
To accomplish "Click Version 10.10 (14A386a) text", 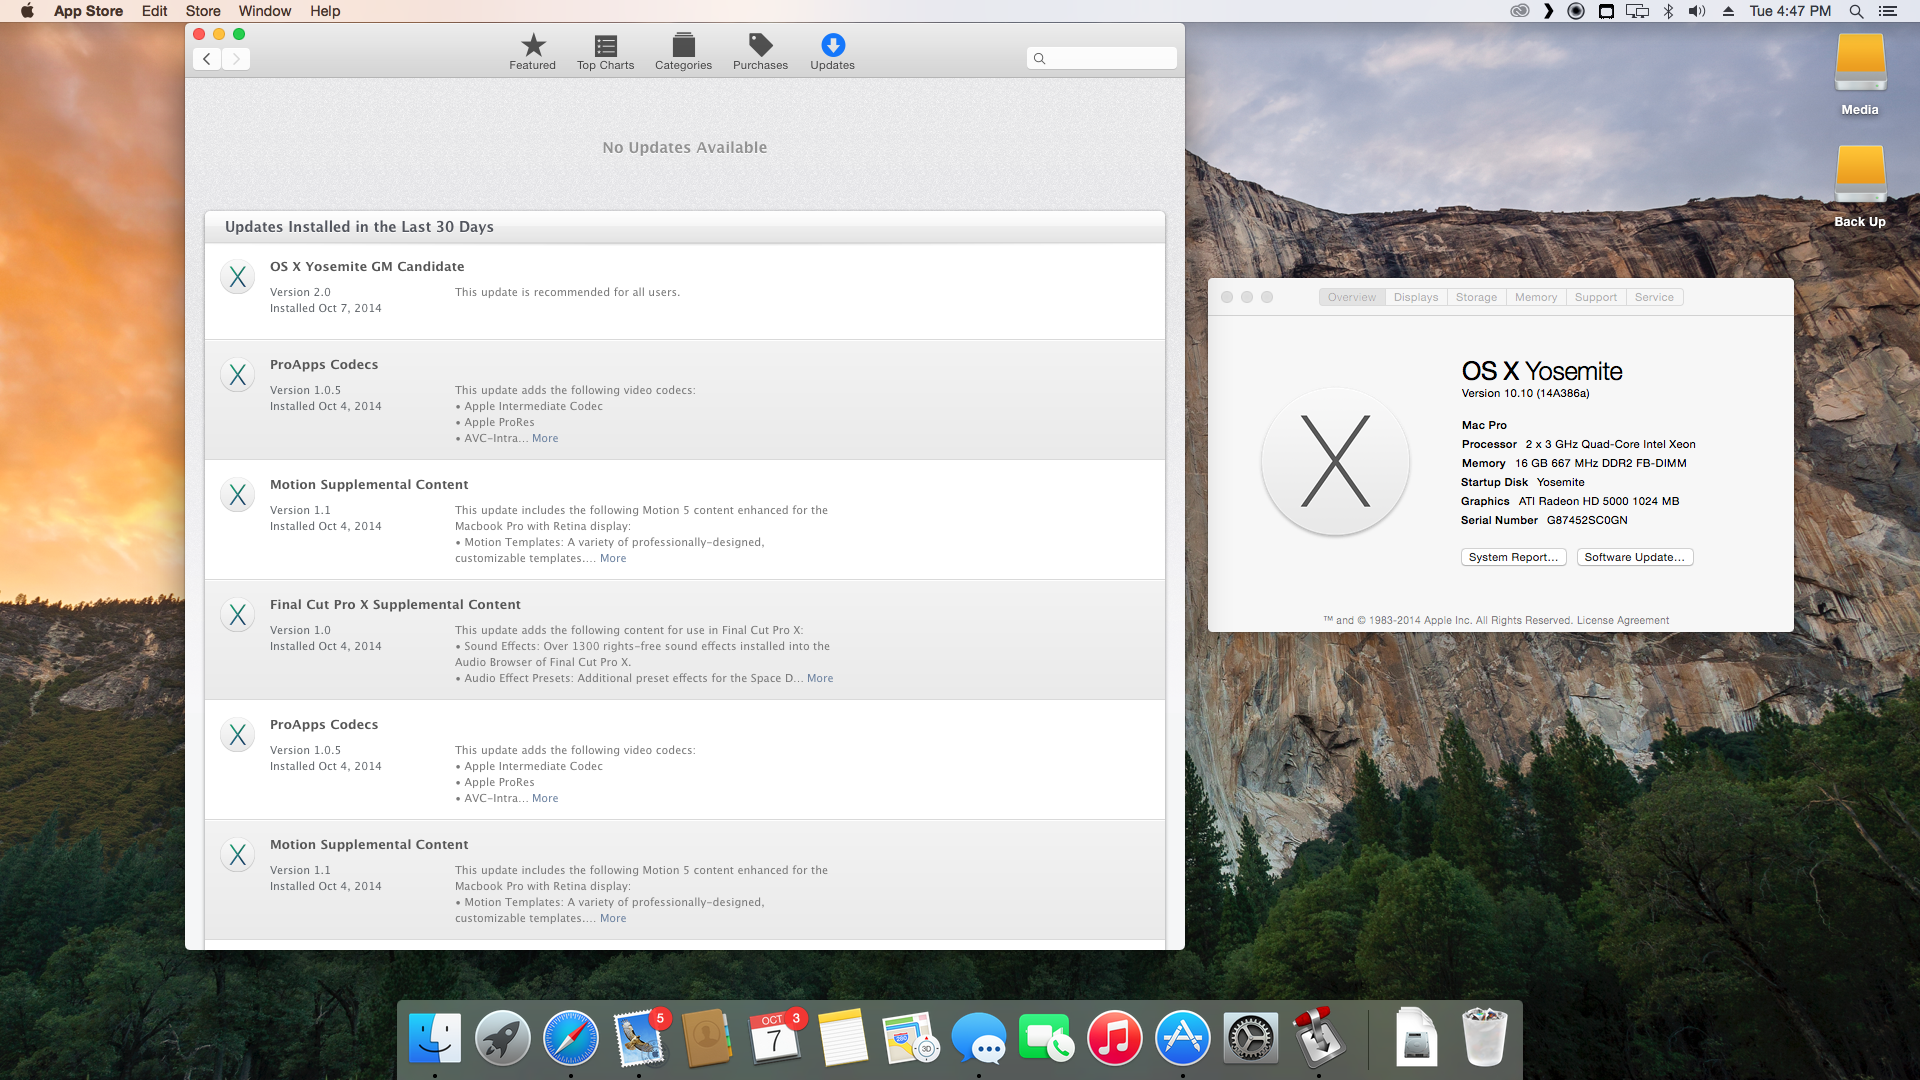I will point(1525,393).
